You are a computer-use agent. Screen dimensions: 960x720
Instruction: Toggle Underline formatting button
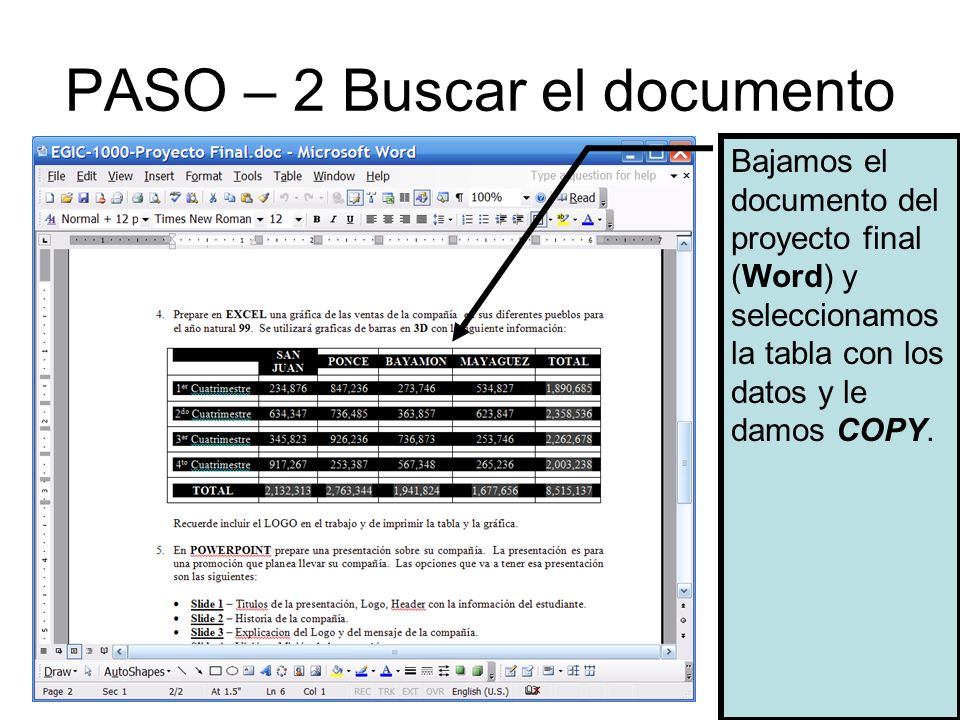pos(350,219)
